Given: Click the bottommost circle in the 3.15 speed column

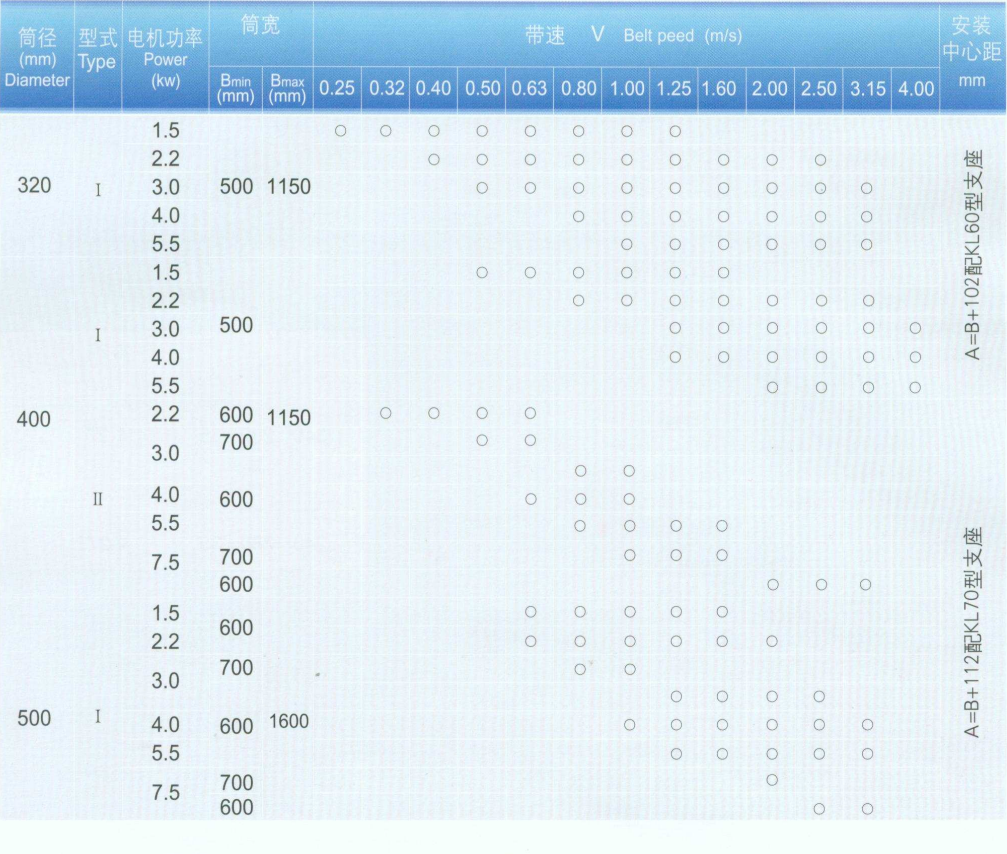Looking at the screenshot, I should [x=867, y=808].
